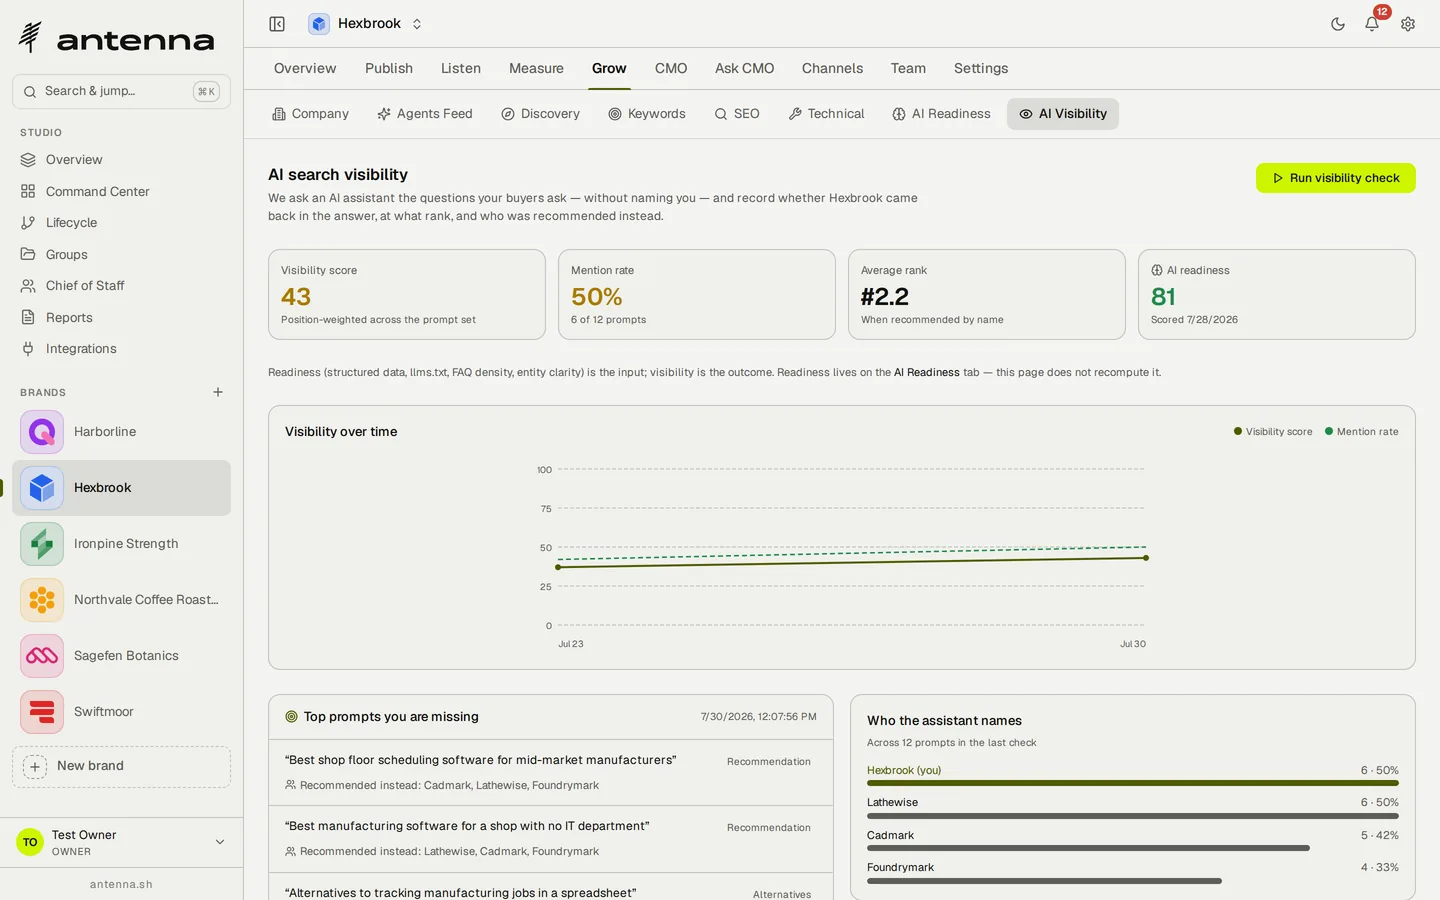This screenshot has height=900, width=1440.
Task: Collapse the sidebar panel toggle icon
Action: click(x=277, y=24)
